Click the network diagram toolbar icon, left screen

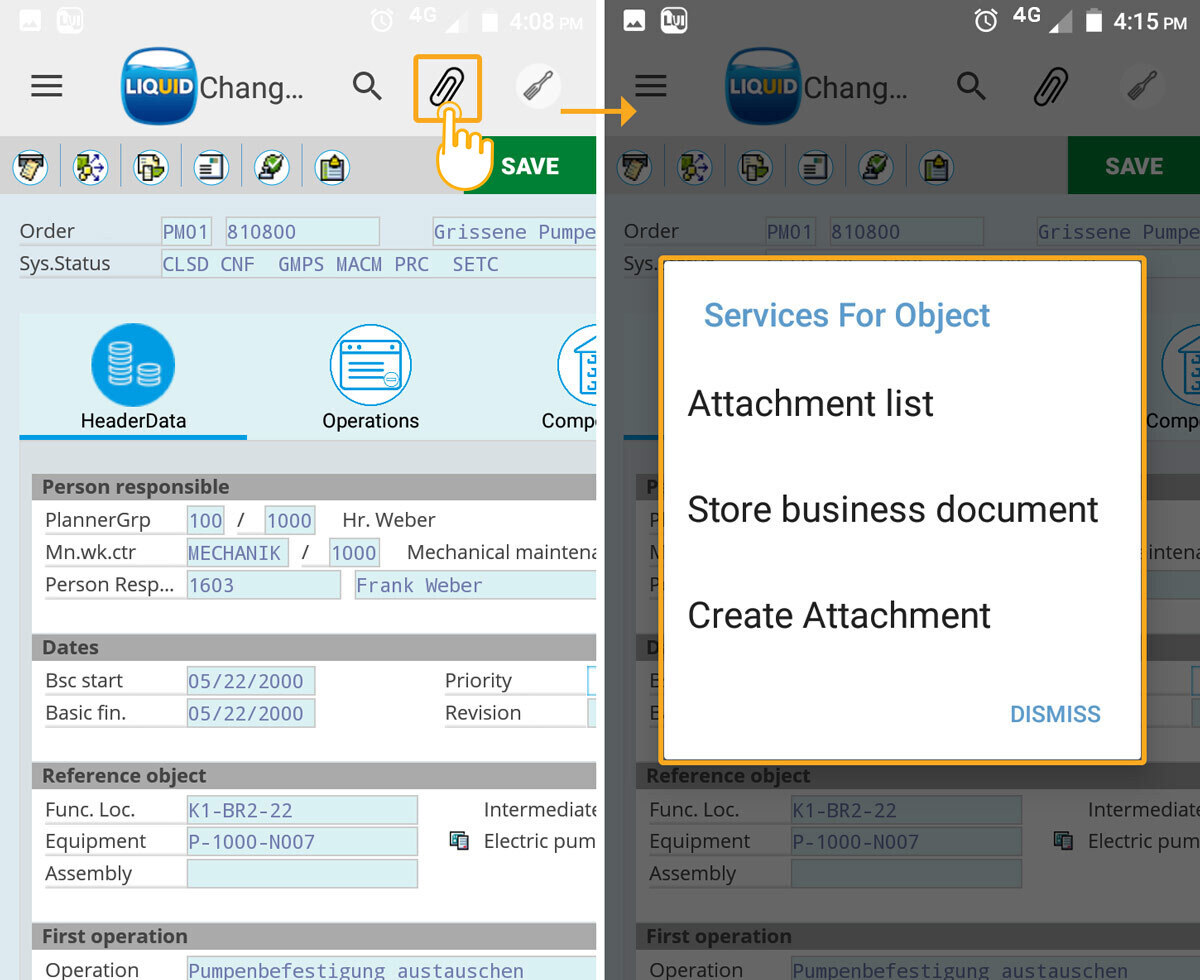coord(90,167)
